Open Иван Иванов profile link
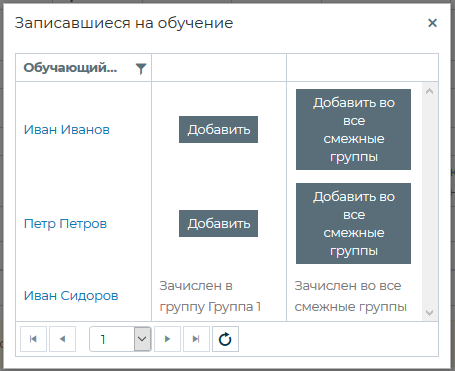The width and height of the screenshot is (455, 371). [67, 129]
